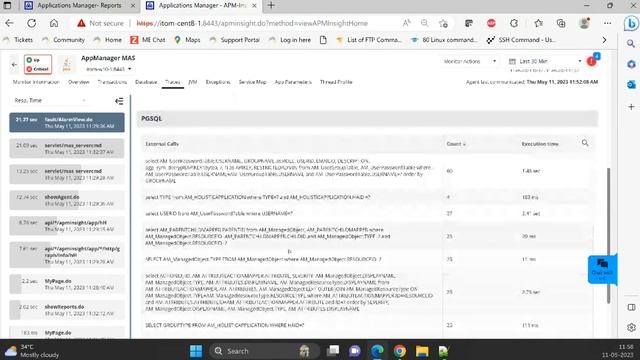Click Execution time column header
The width and height of the screenshot is (640, 360).
pyautogui.click(x=540, y=144)
